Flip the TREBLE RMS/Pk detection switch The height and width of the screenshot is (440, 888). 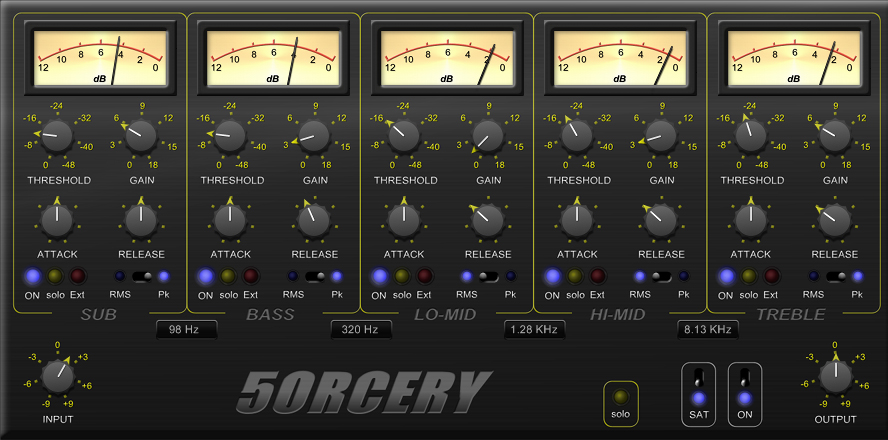click(835, 276)
